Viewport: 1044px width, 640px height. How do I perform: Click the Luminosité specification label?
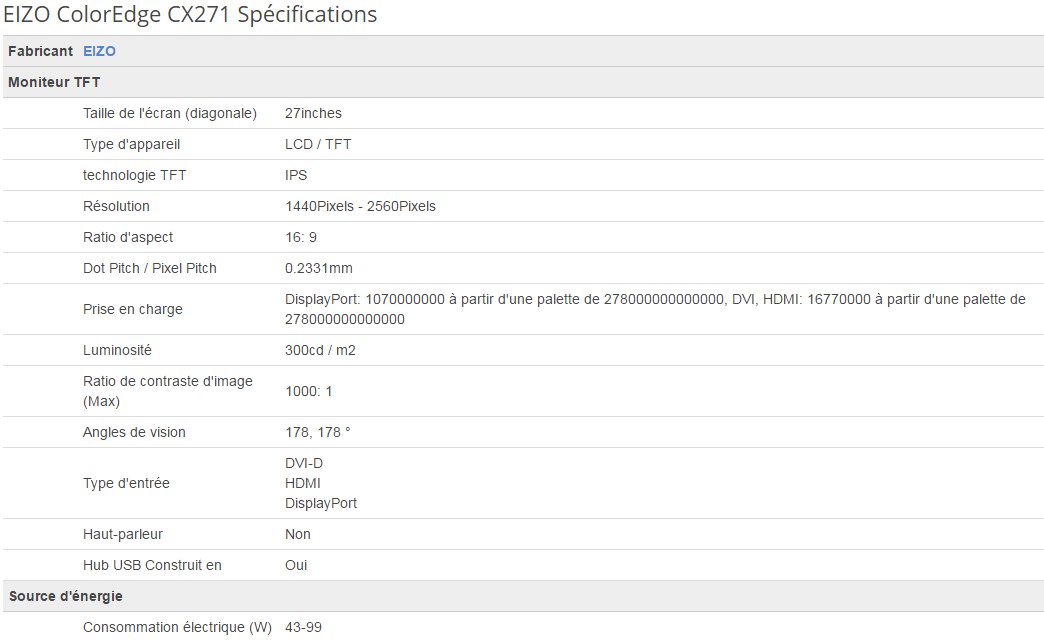pos(116,350)
